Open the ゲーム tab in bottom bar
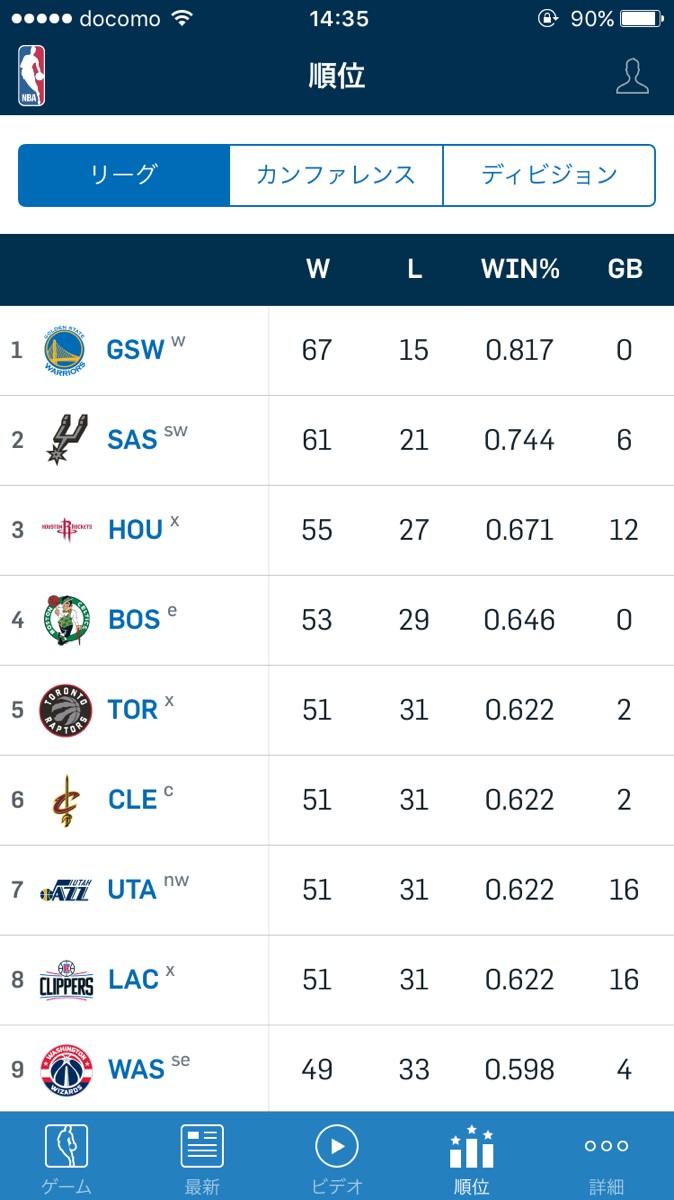This screenshot has width=674, height=1200. pyautogui.click(x=67, y=1156)
